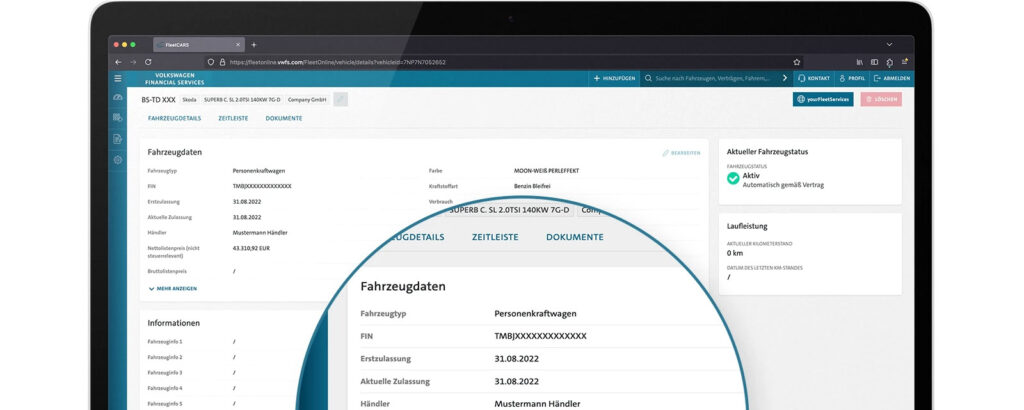Select the FleetCARS browser tab
Viewport: 1024px width, 410px height.
pyautogui.click(x=199, y=44)
